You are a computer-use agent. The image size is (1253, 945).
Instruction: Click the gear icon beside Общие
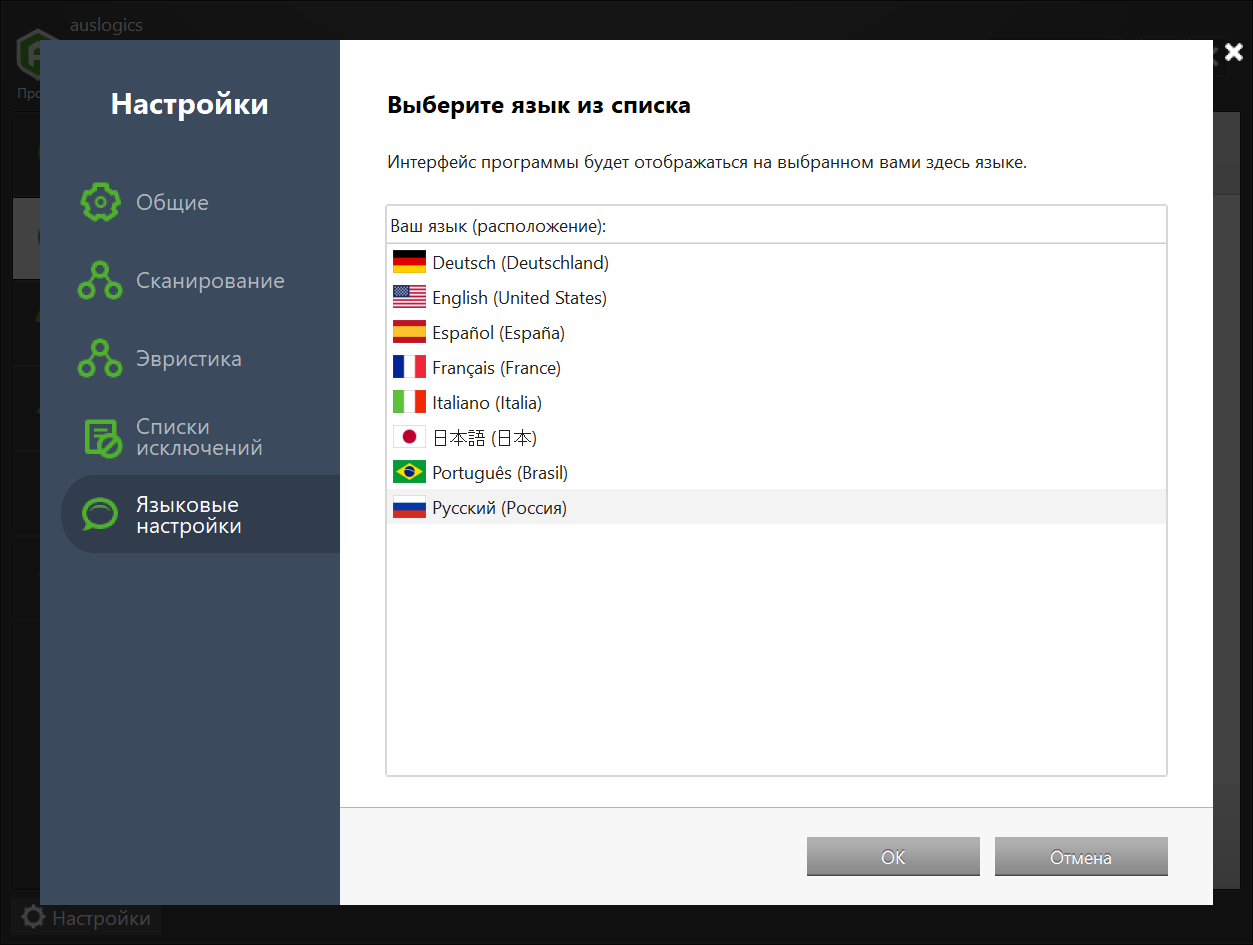[x=100, y=202]
